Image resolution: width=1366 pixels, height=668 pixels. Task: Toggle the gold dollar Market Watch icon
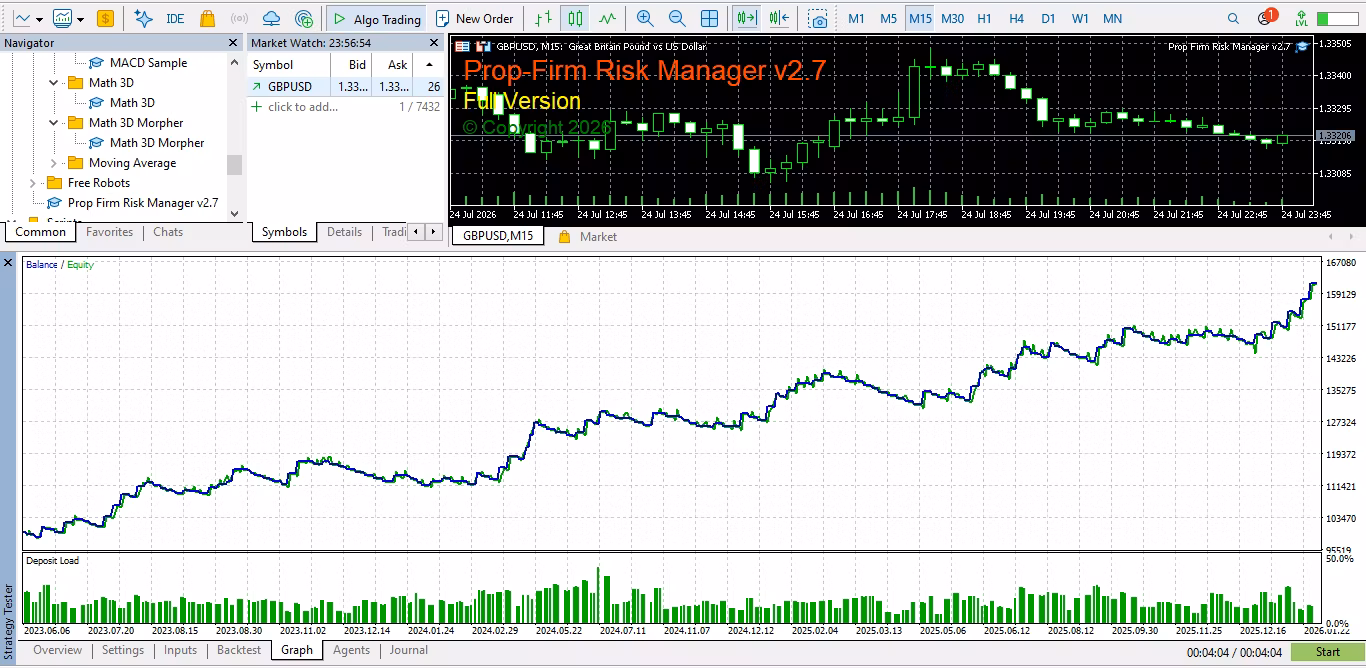pyautogui.click(x=105, y=18)
